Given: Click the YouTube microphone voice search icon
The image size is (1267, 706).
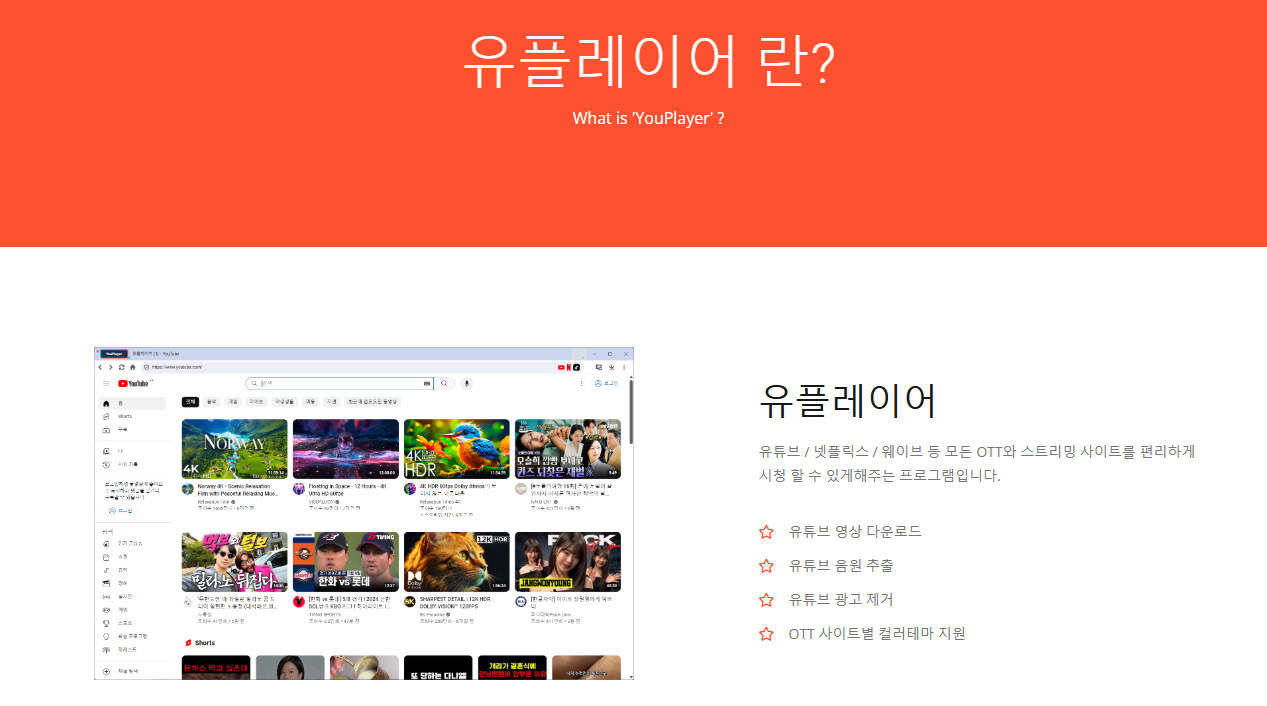Looking at the screenshot, I should tap(466, 383).
